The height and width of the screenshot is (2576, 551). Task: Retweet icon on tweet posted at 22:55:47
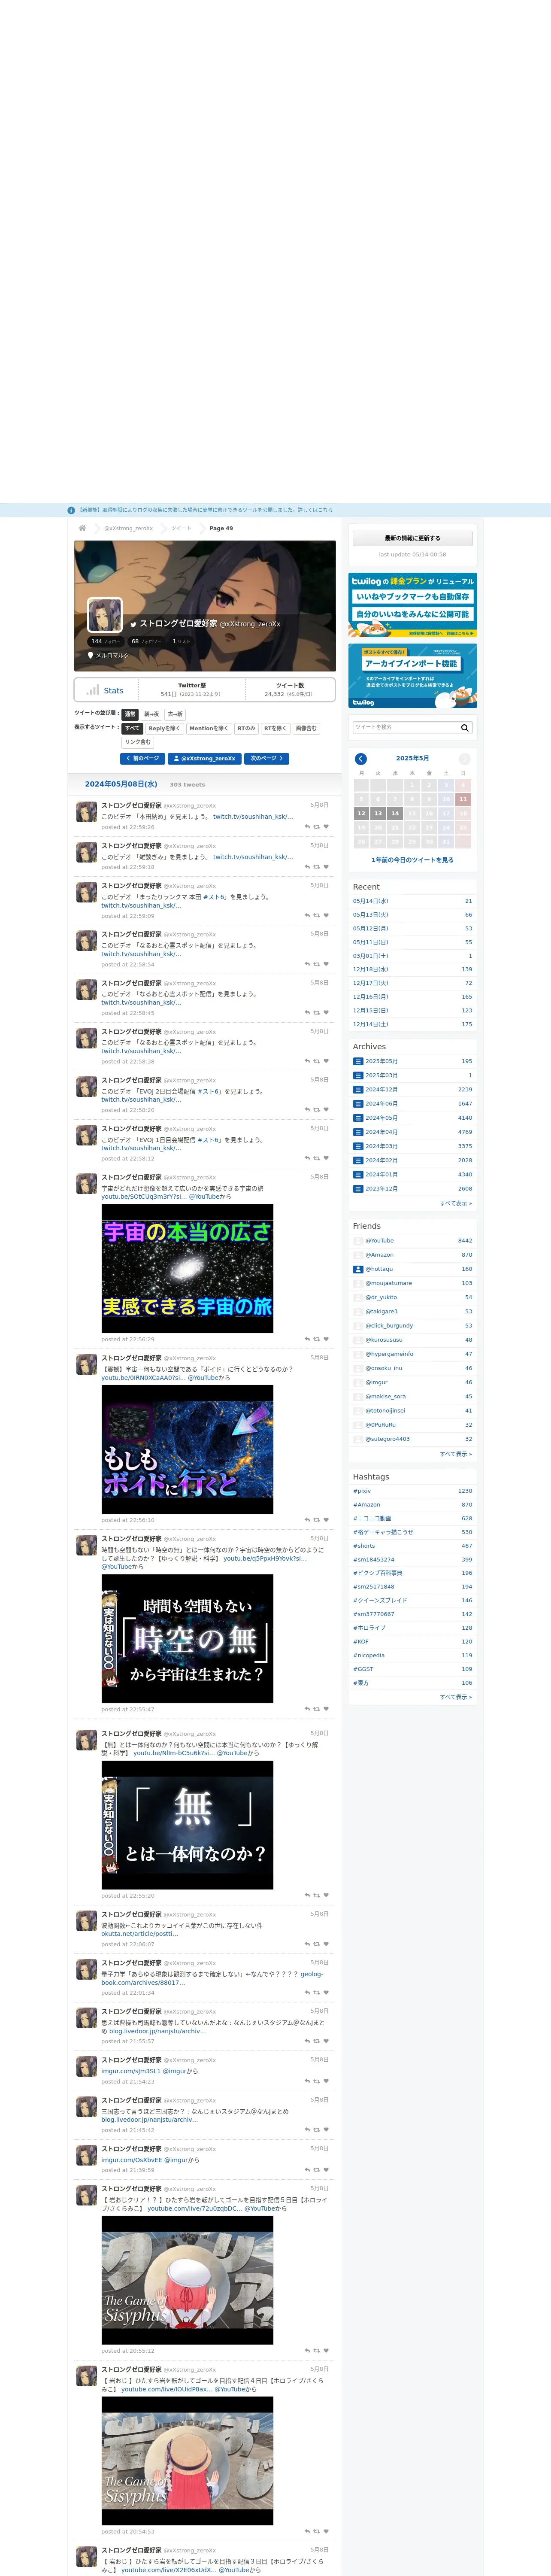pos(317,1709)
